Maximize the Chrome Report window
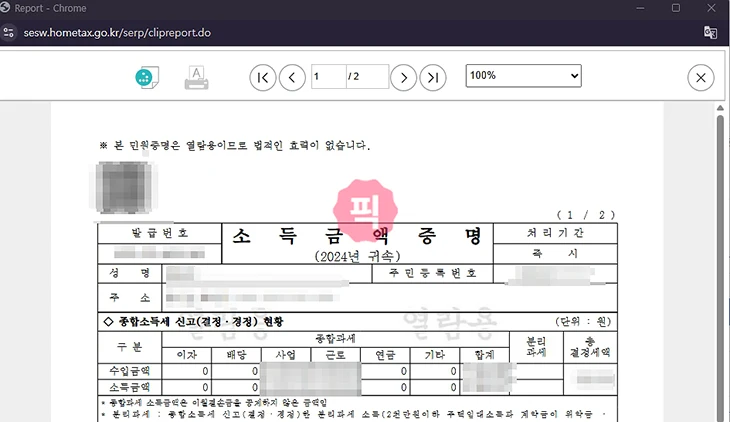730x422 pixels. pos(676,8)
